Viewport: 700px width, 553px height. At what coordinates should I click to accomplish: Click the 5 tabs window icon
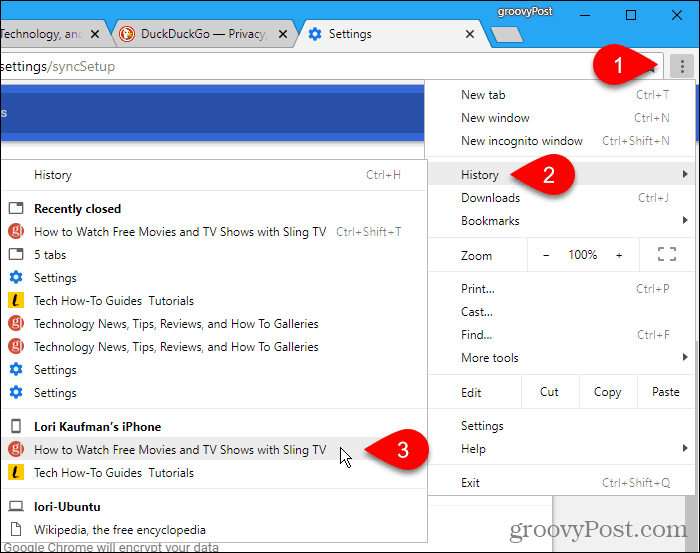coord(16,254)
